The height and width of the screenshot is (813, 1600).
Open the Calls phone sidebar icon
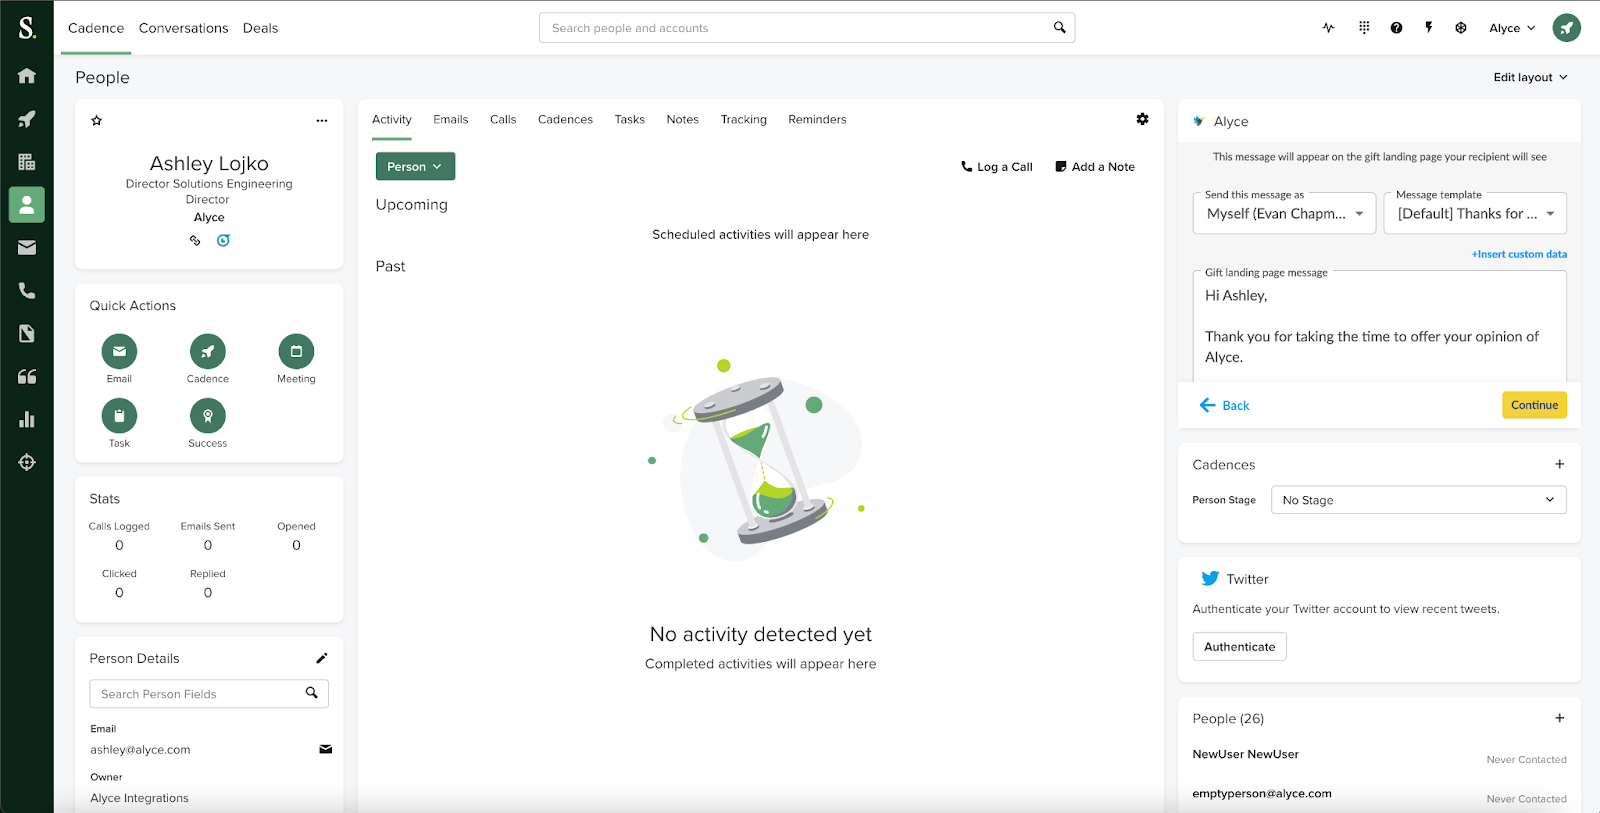point(27,291)
